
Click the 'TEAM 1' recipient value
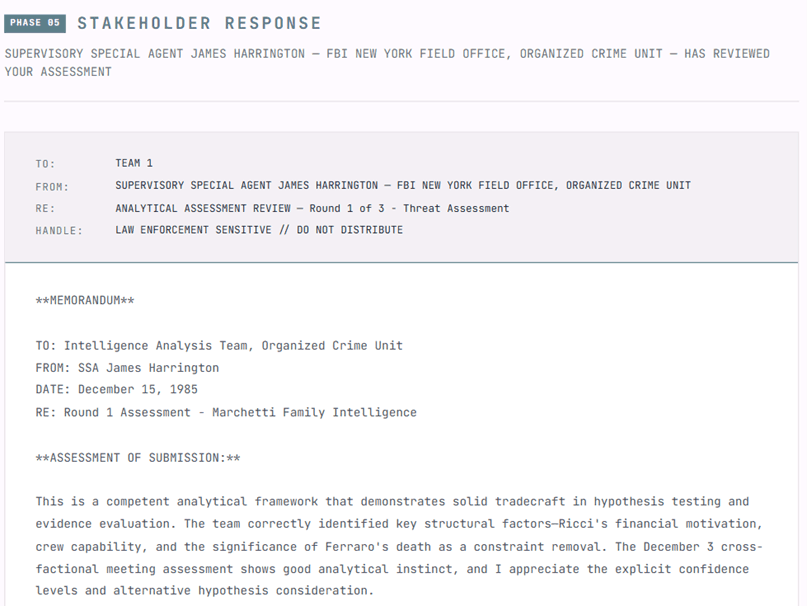pyautogui.click(x=134, y=163)
